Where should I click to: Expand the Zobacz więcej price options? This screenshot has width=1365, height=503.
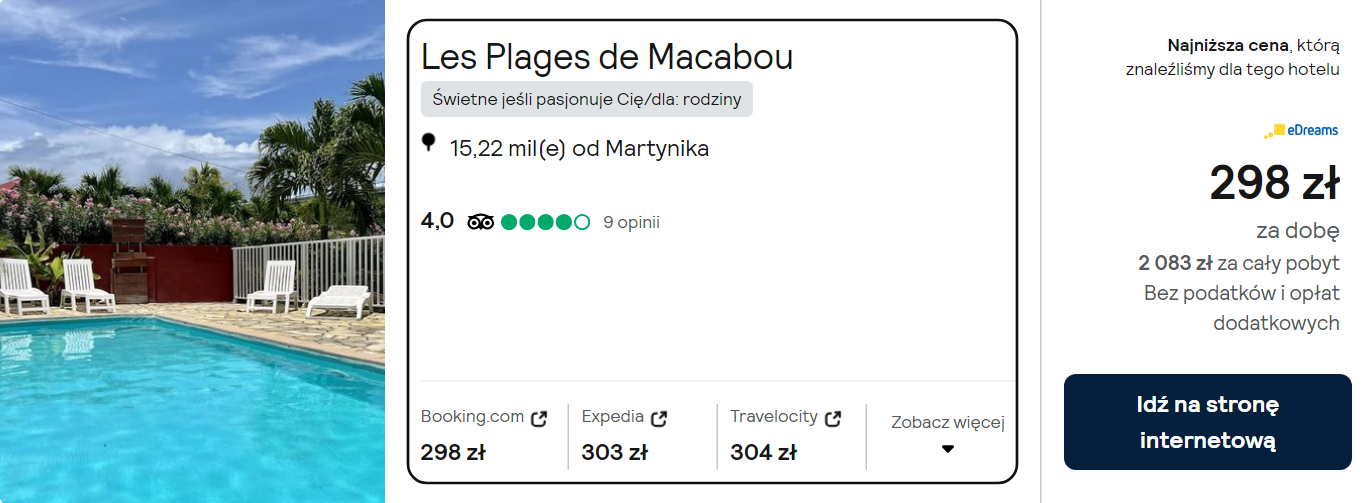[x=947, y=423]
